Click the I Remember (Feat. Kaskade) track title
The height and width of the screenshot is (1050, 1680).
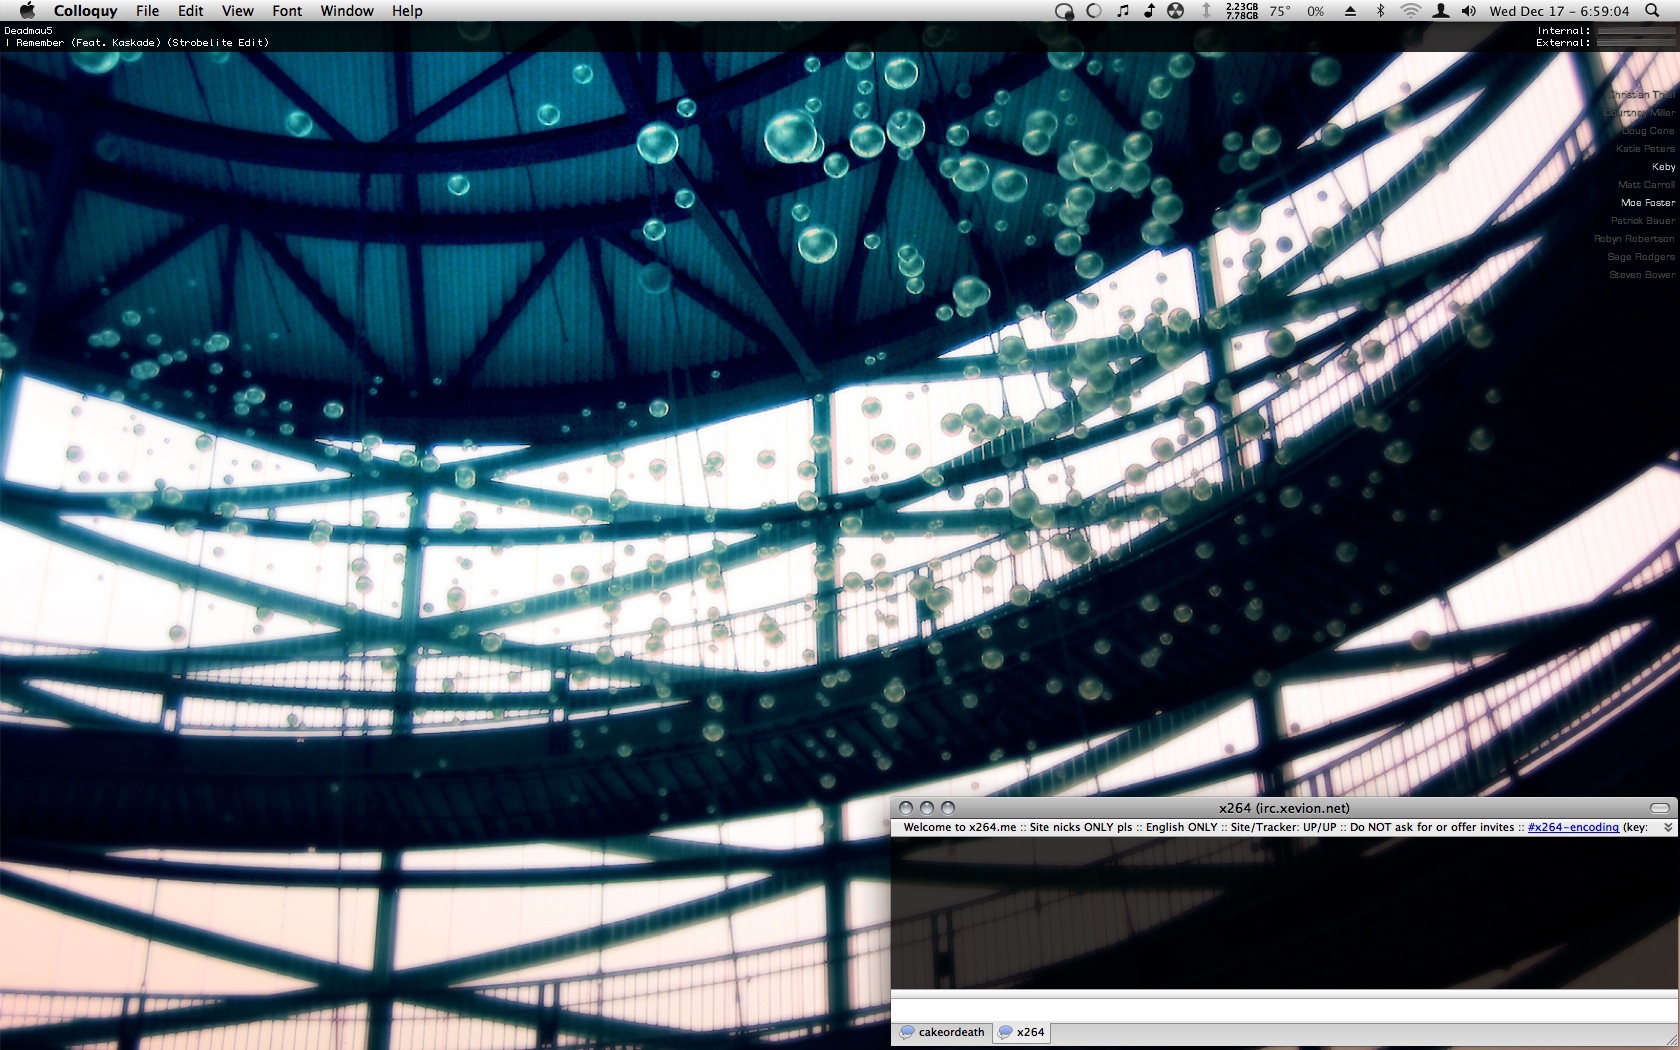(x=137, y=43)
